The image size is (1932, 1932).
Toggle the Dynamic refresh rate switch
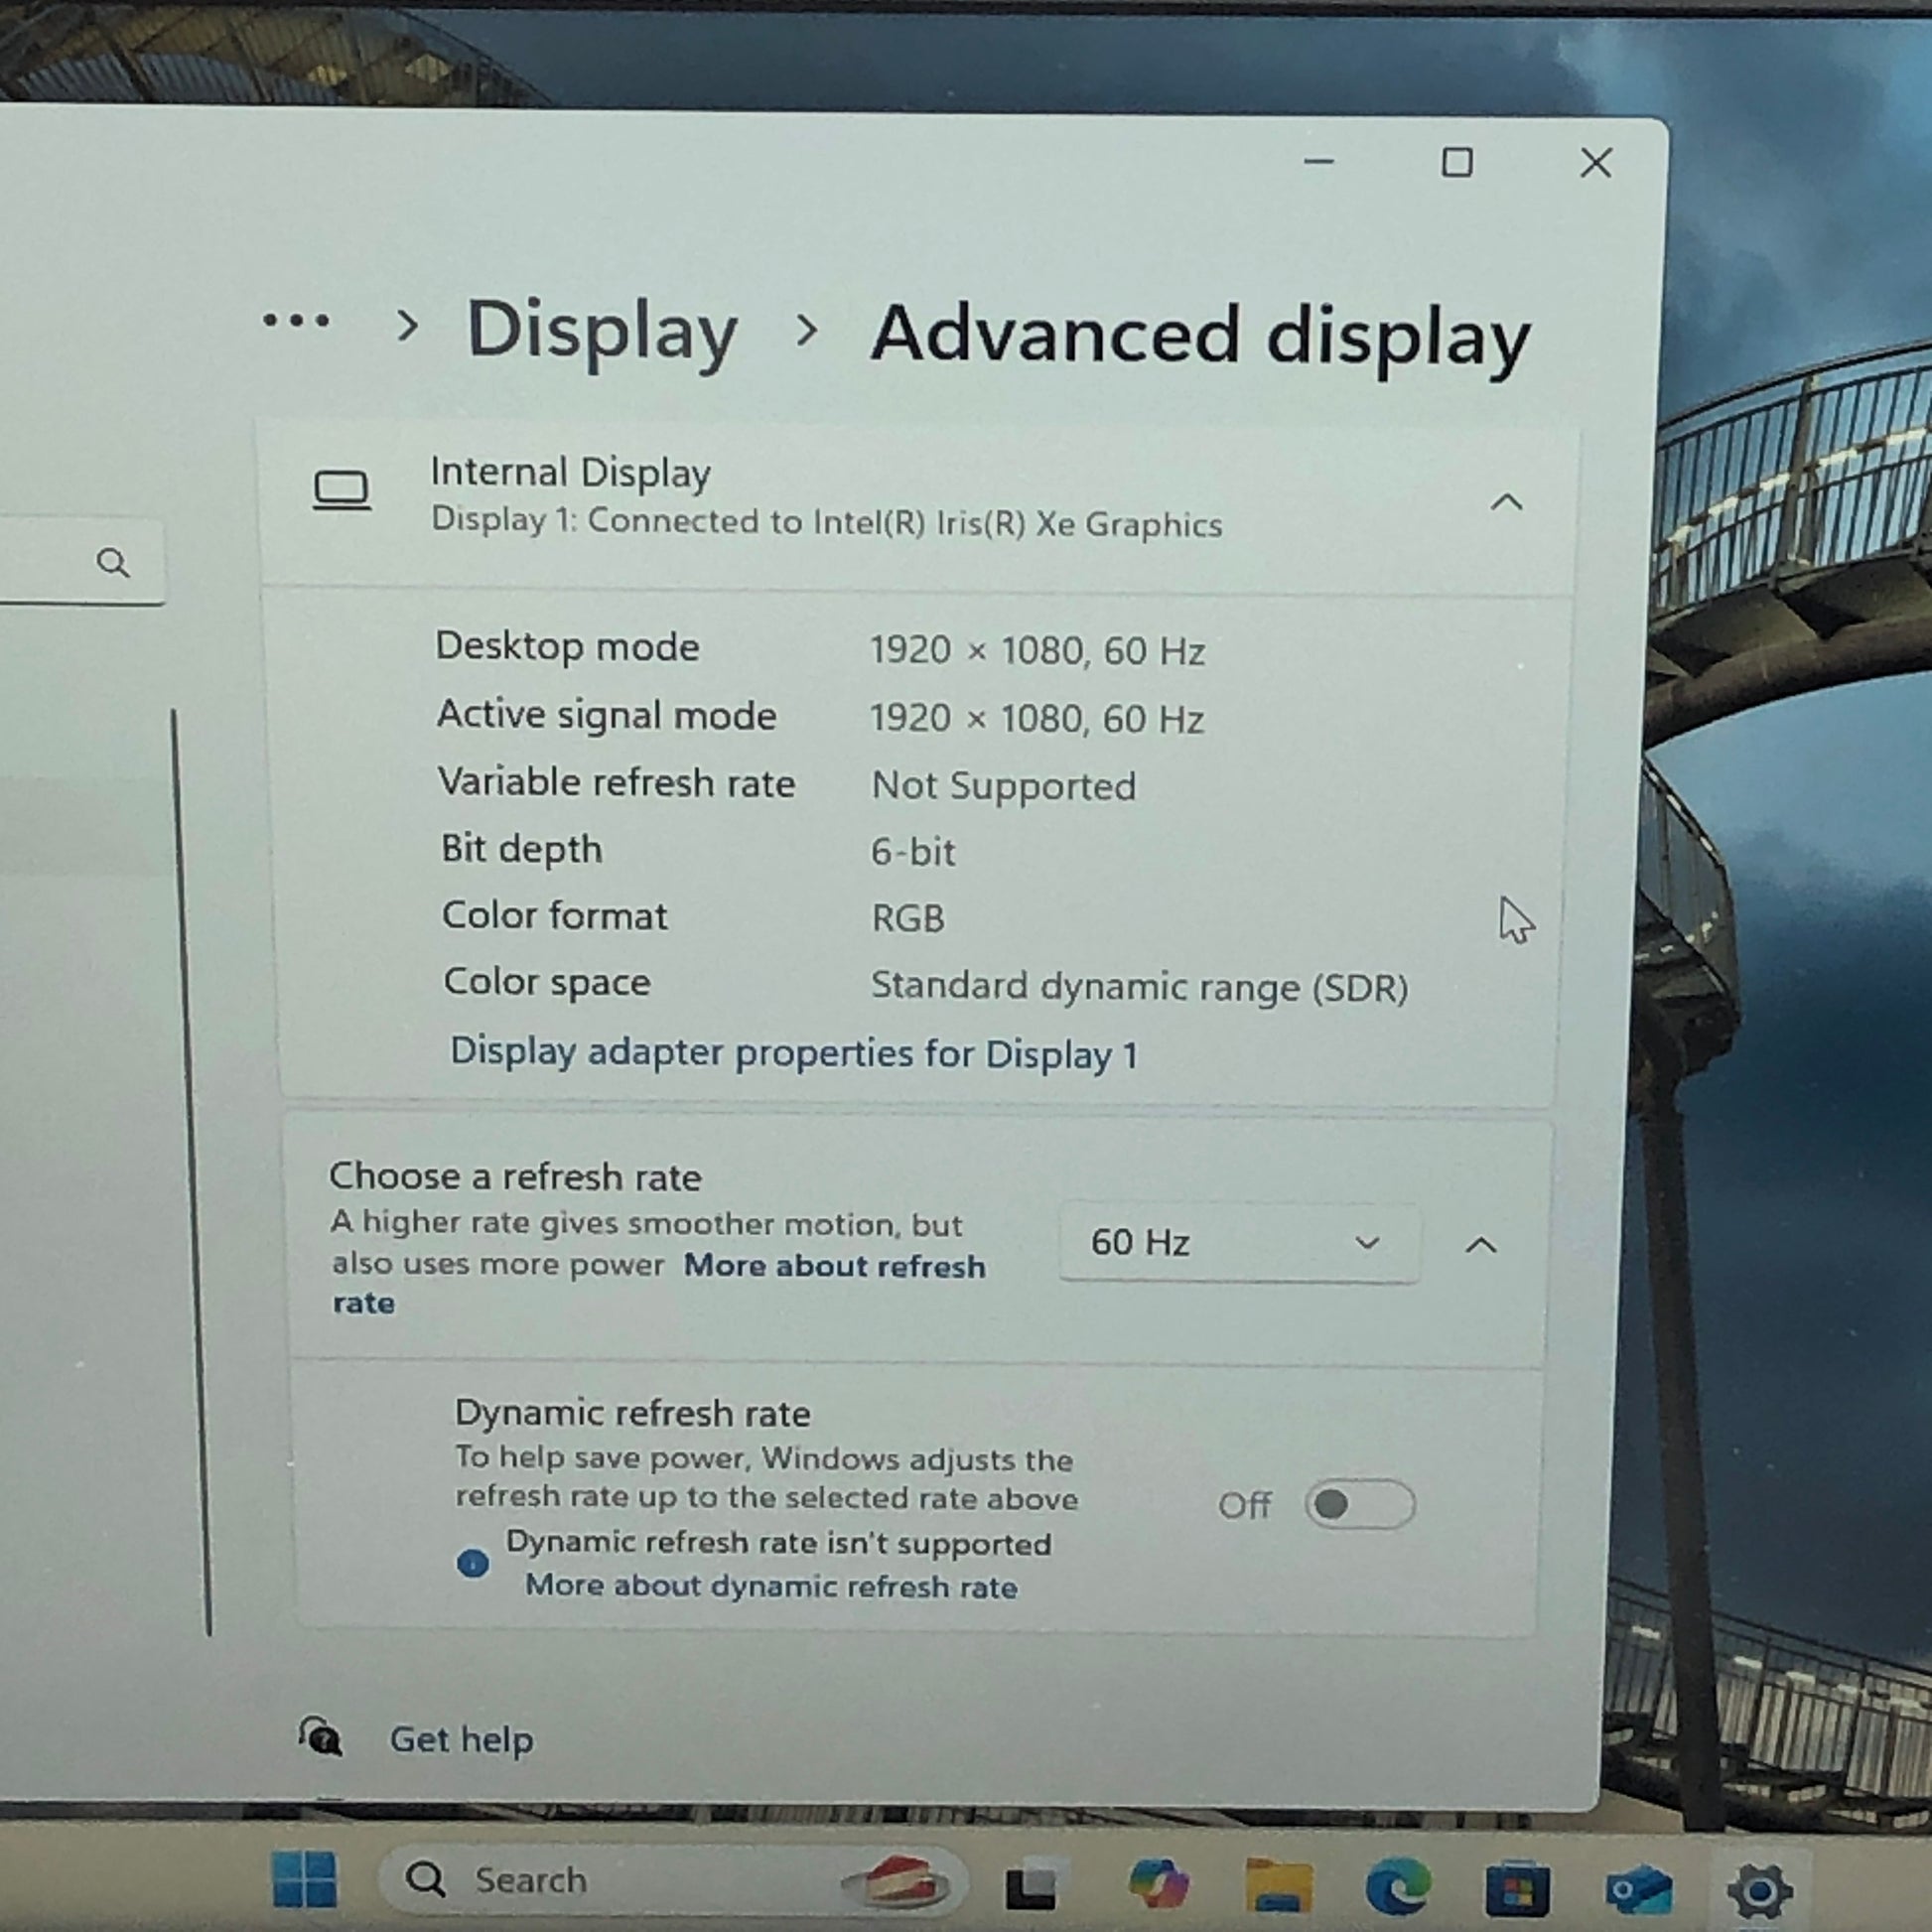[1359, 1504]
